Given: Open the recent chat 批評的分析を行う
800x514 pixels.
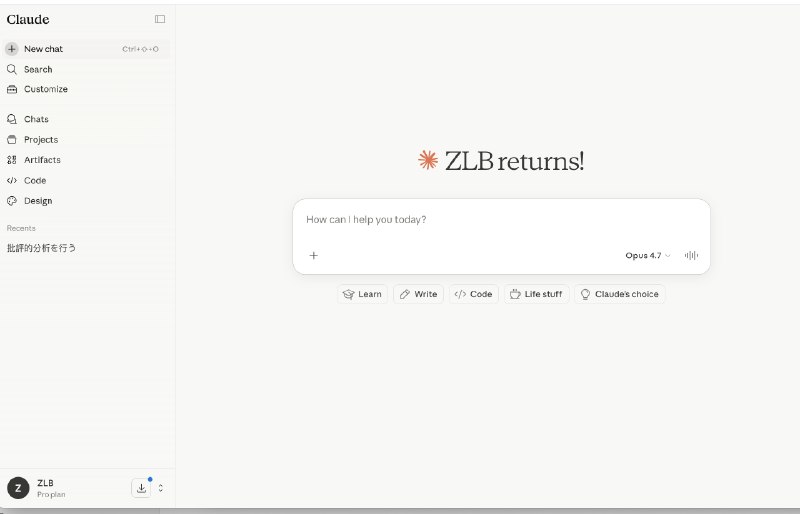Looking at the screenshot, I should point(42,248).
